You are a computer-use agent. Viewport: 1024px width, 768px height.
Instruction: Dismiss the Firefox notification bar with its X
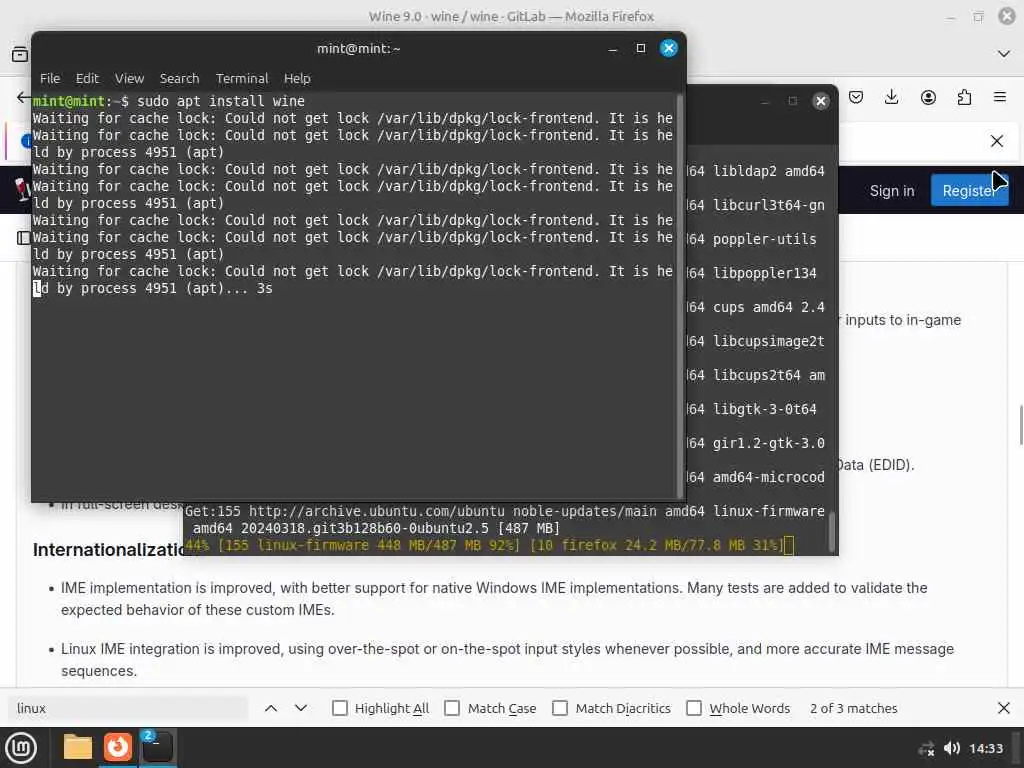pyautogui.click(x=997, y=141)
